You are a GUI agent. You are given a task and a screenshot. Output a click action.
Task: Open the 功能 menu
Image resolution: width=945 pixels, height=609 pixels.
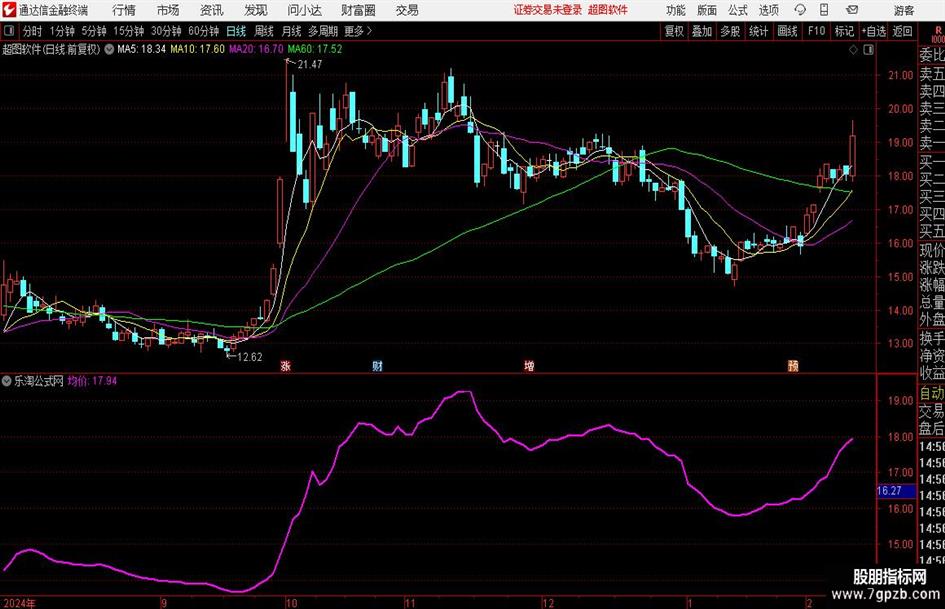coord(676,10)
